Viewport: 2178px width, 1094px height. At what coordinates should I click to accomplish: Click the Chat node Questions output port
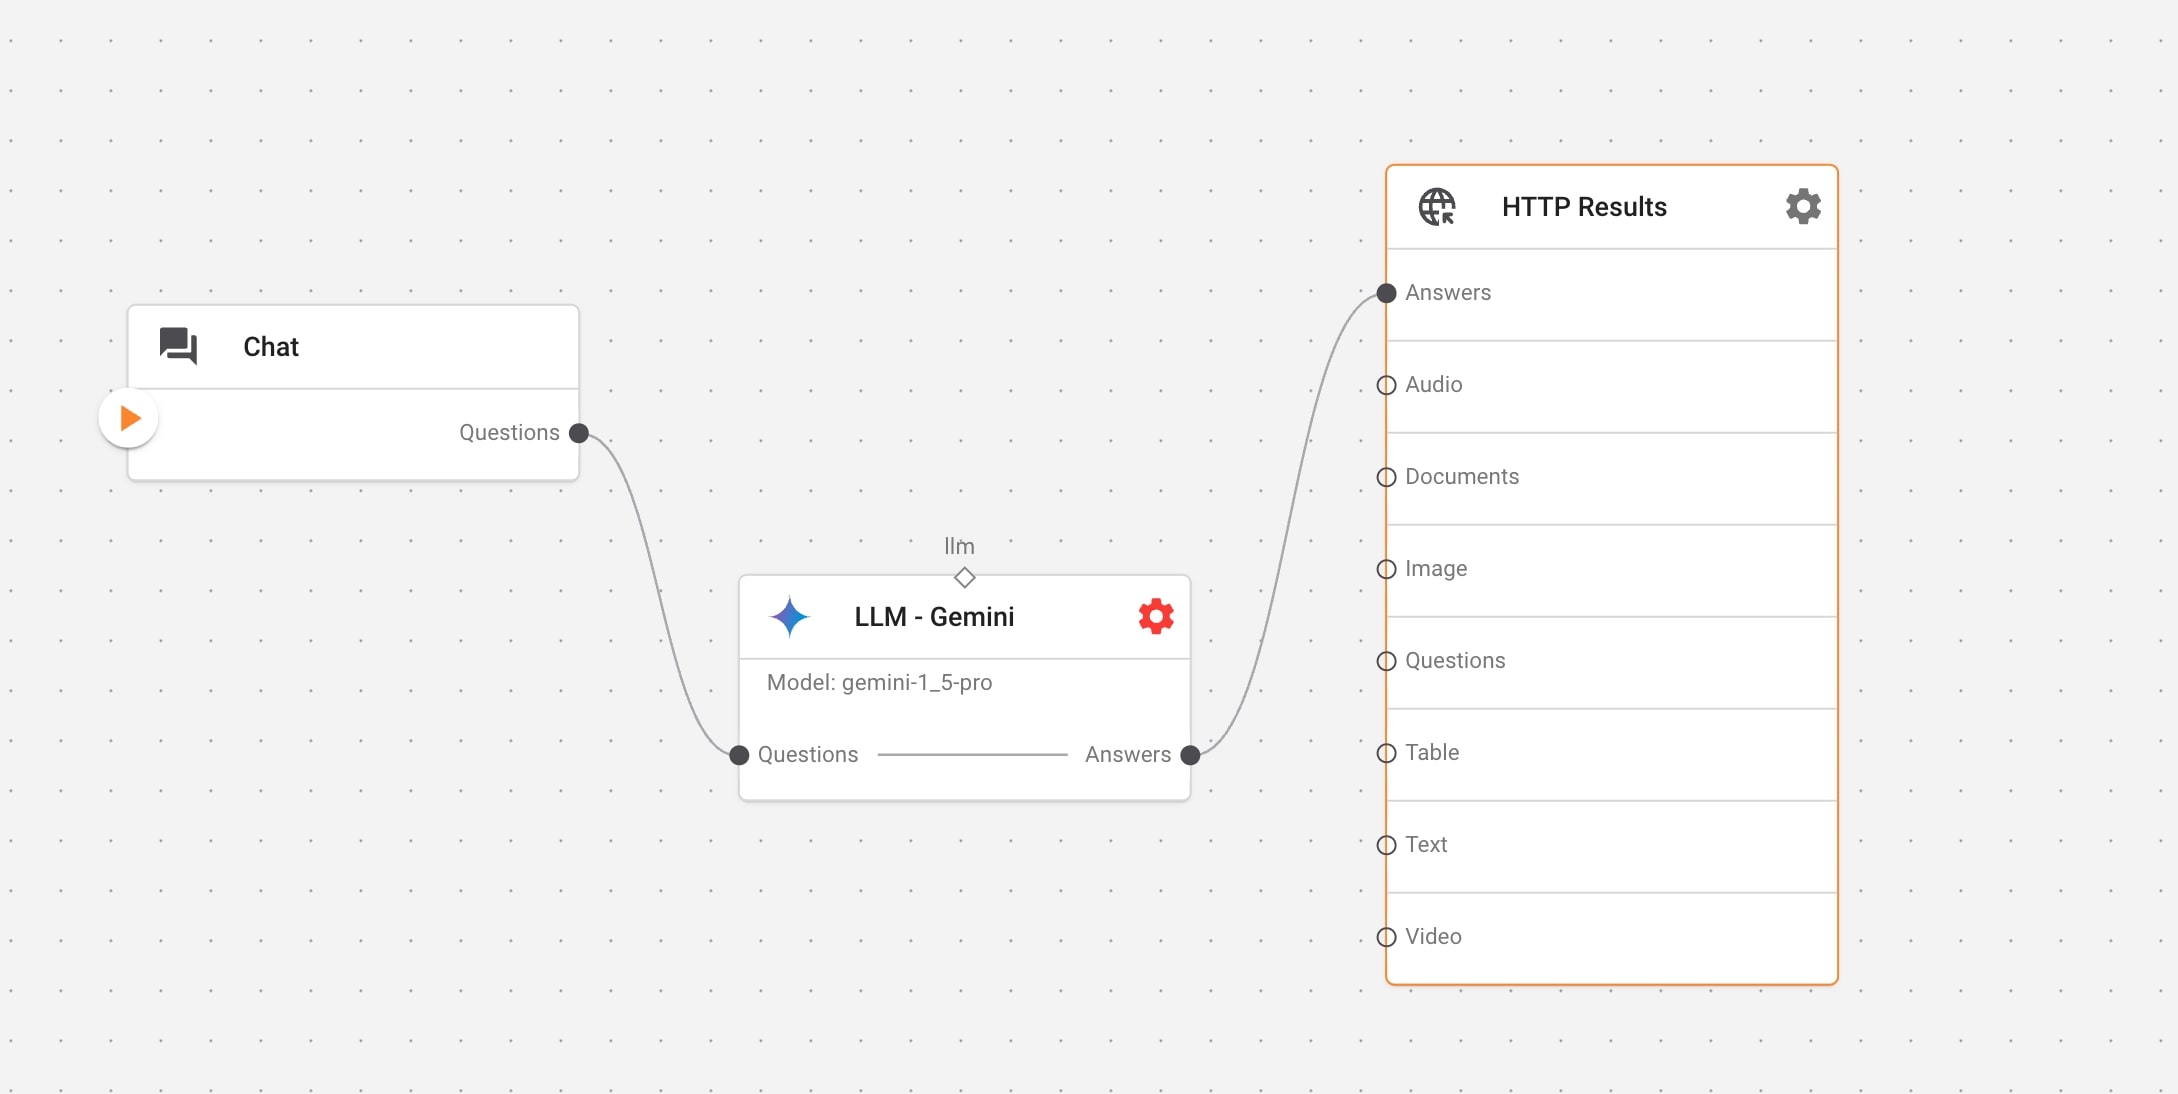(x=579, y=433)
